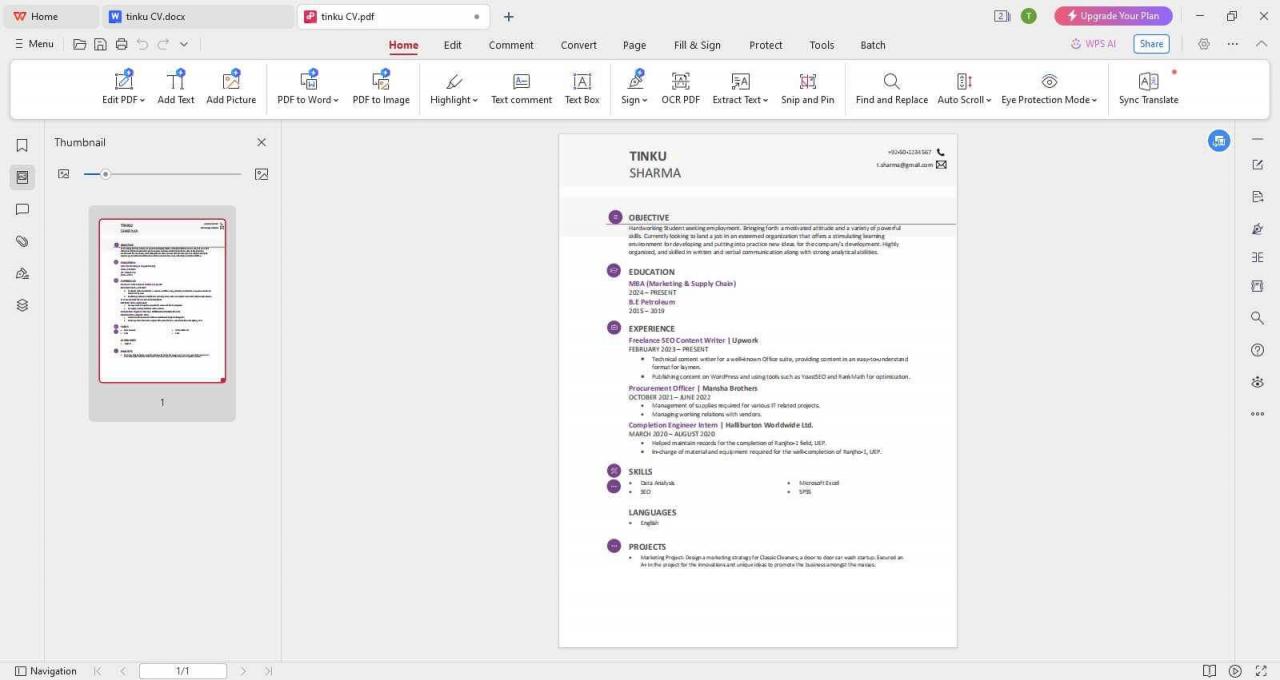1280x680 pixels.
Task: Open the attachments panel in left sidebar
Action: [x=22, y=241]
